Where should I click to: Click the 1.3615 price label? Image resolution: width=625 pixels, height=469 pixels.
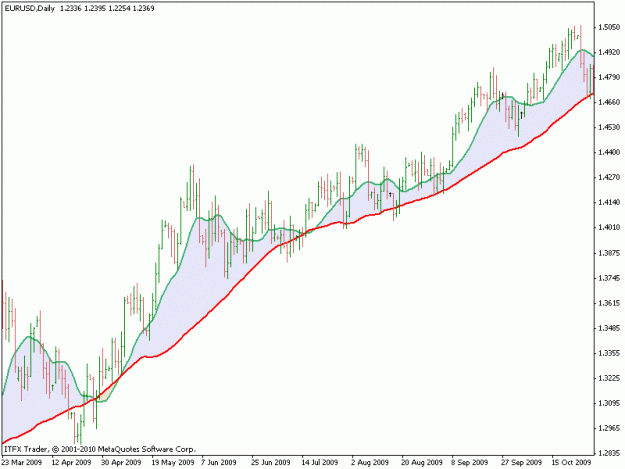(609, 303)
